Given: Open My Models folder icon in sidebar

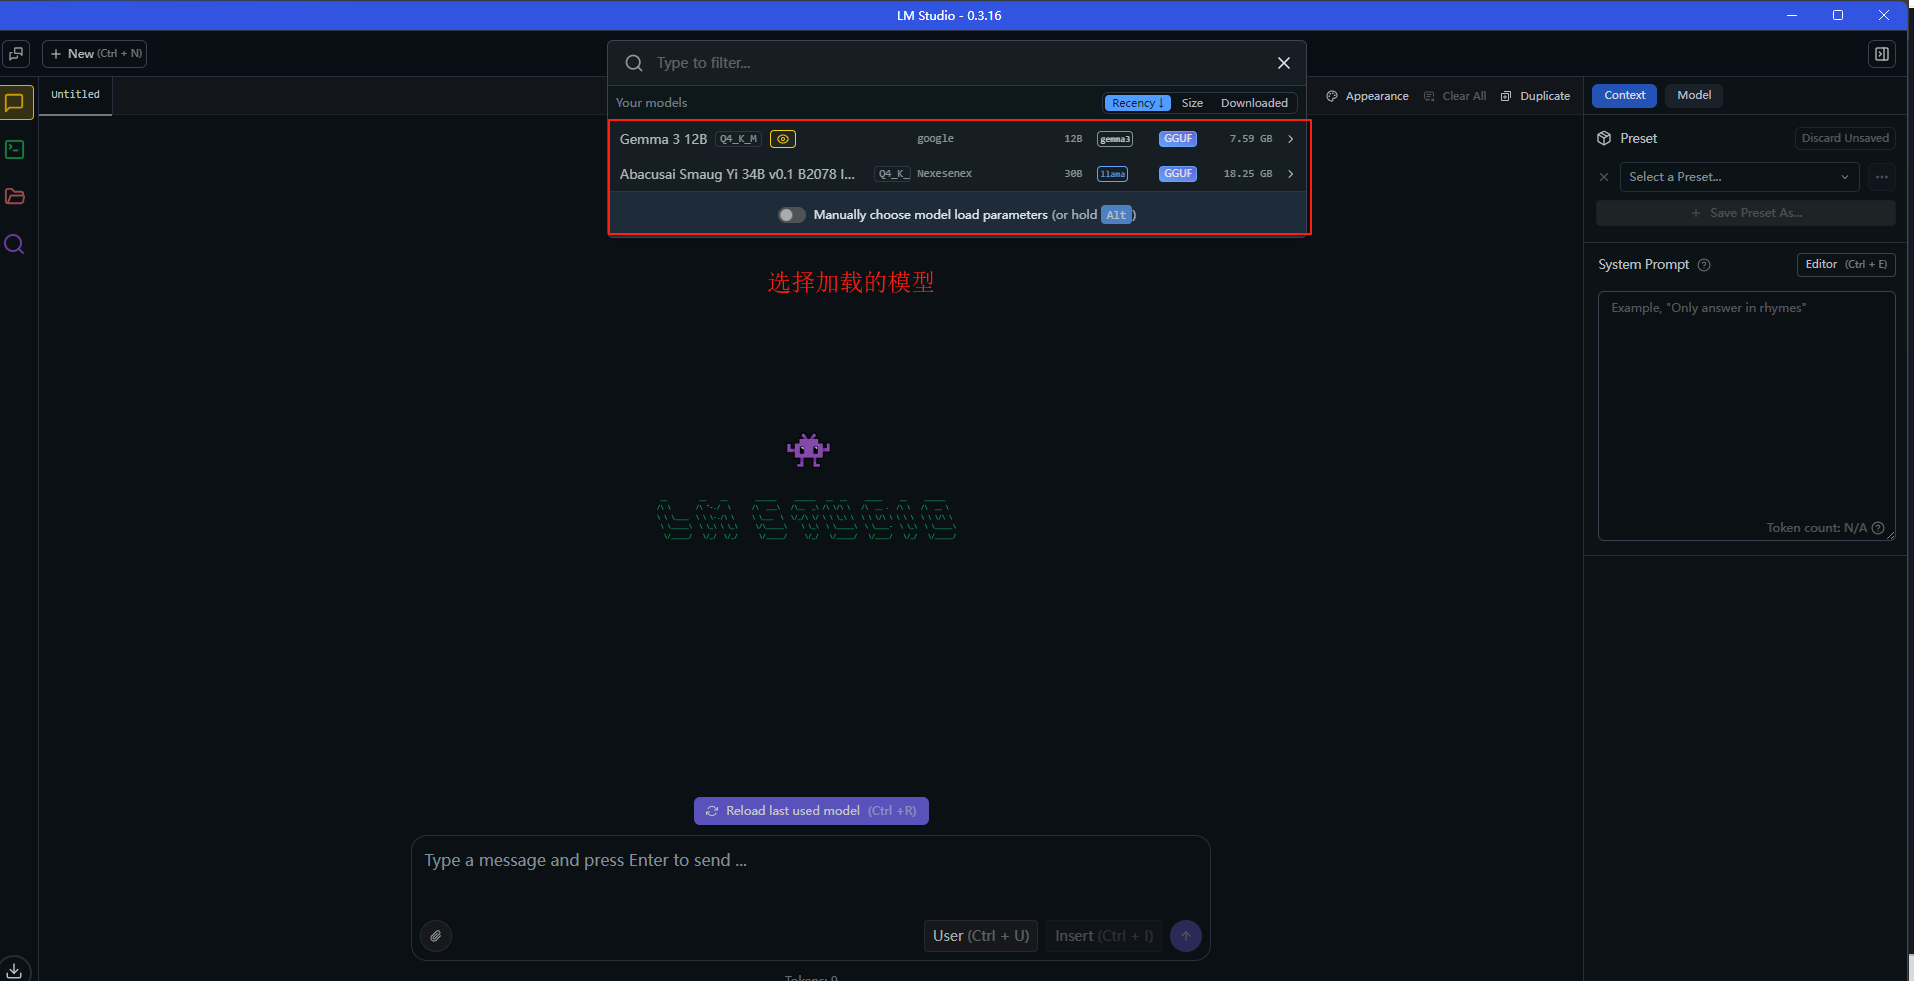Looking at the screenshot, I should [15, 197].
